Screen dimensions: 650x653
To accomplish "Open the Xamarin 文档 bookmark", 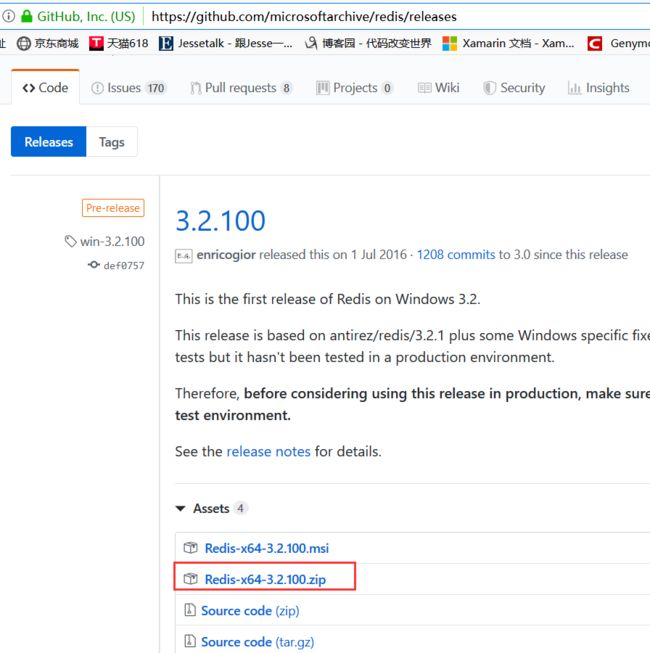I will [508, 43].
